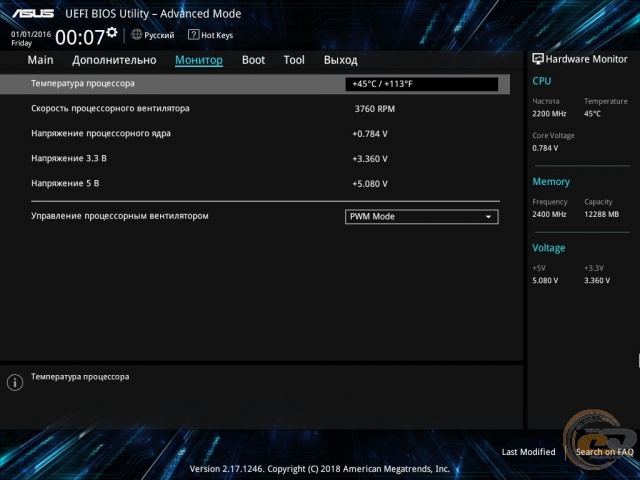
Task: Click the 3760 RPM value
Action: point(375,109)
